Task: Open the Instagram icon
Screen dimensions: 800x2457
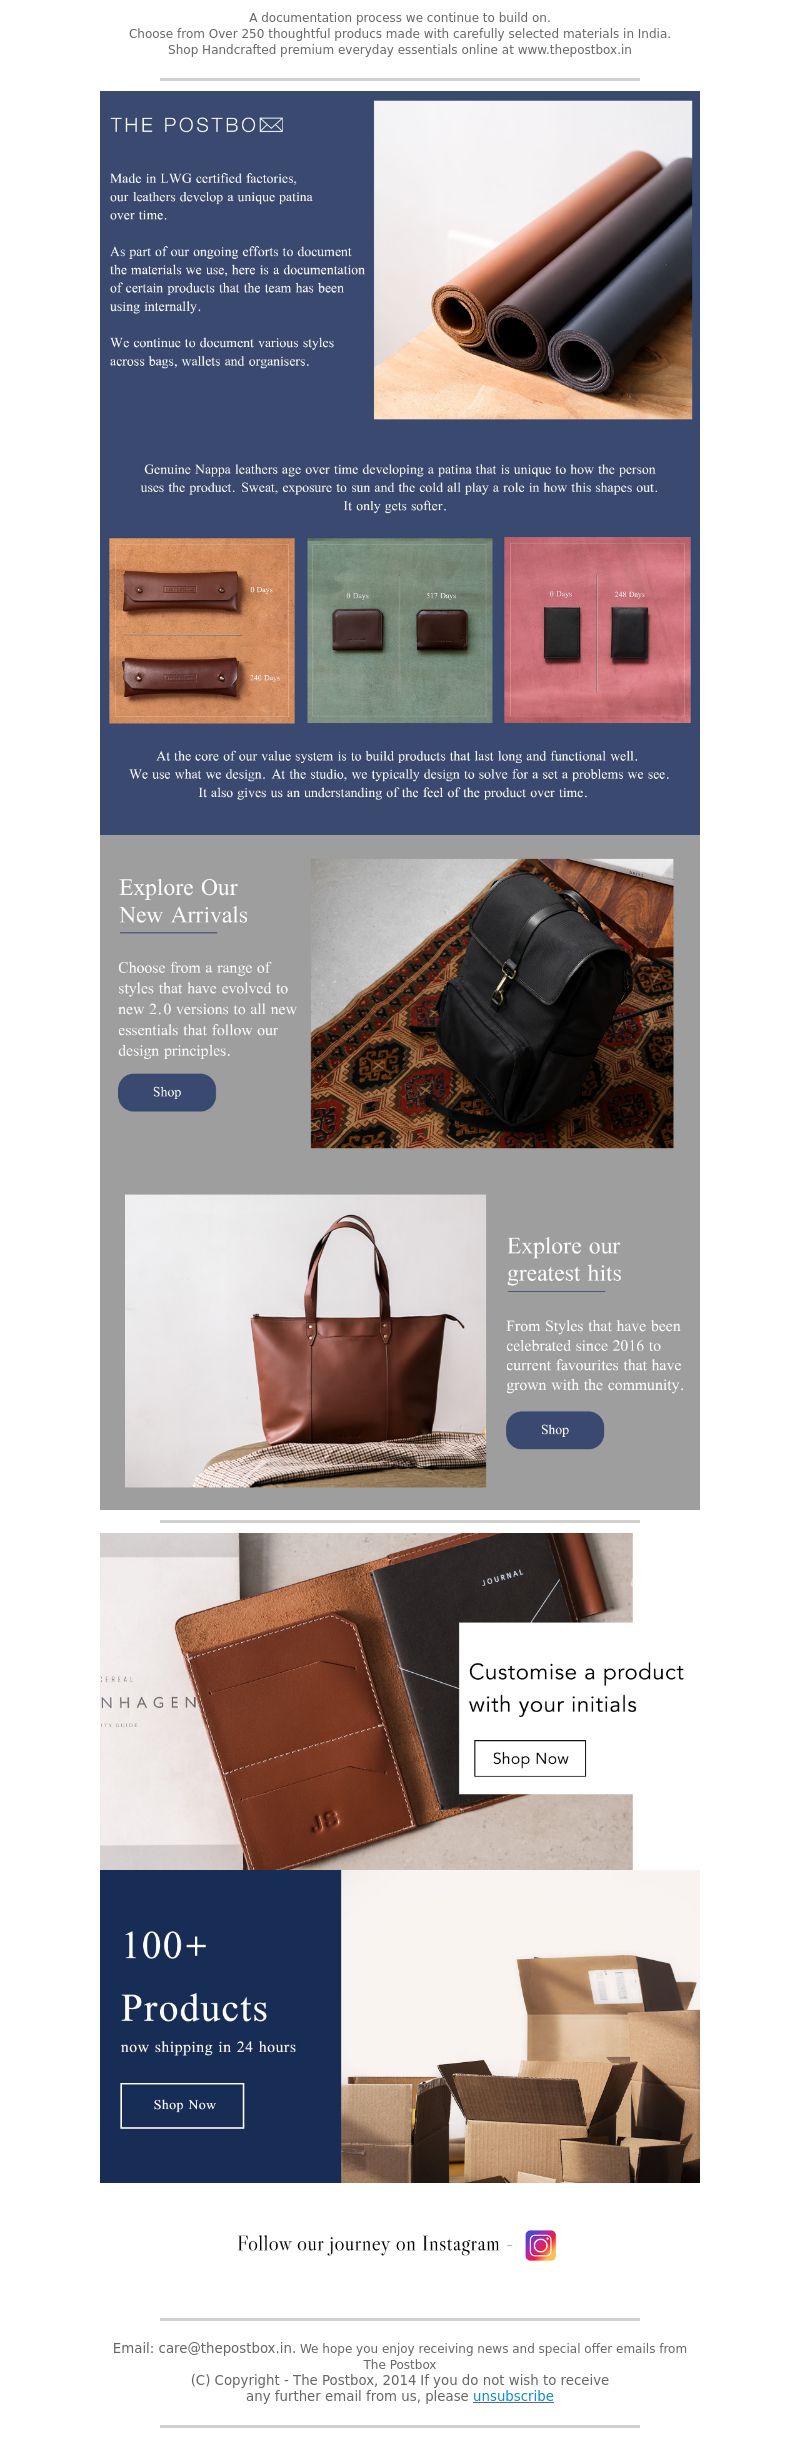Action: tap(540, 2245)
